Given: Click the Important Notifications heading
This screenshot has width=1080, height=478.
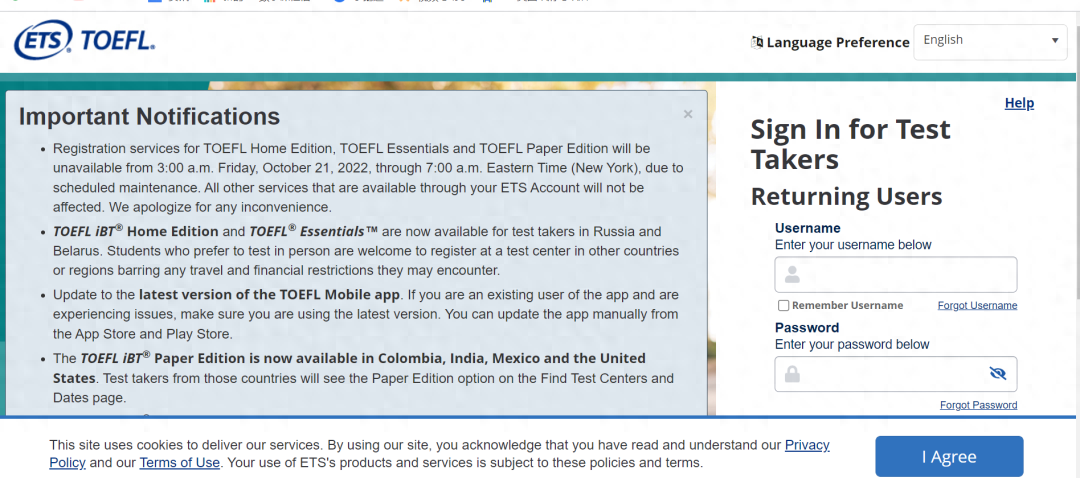Looking at the screenshot, I should pyautogui.click(x=149, y=116).
